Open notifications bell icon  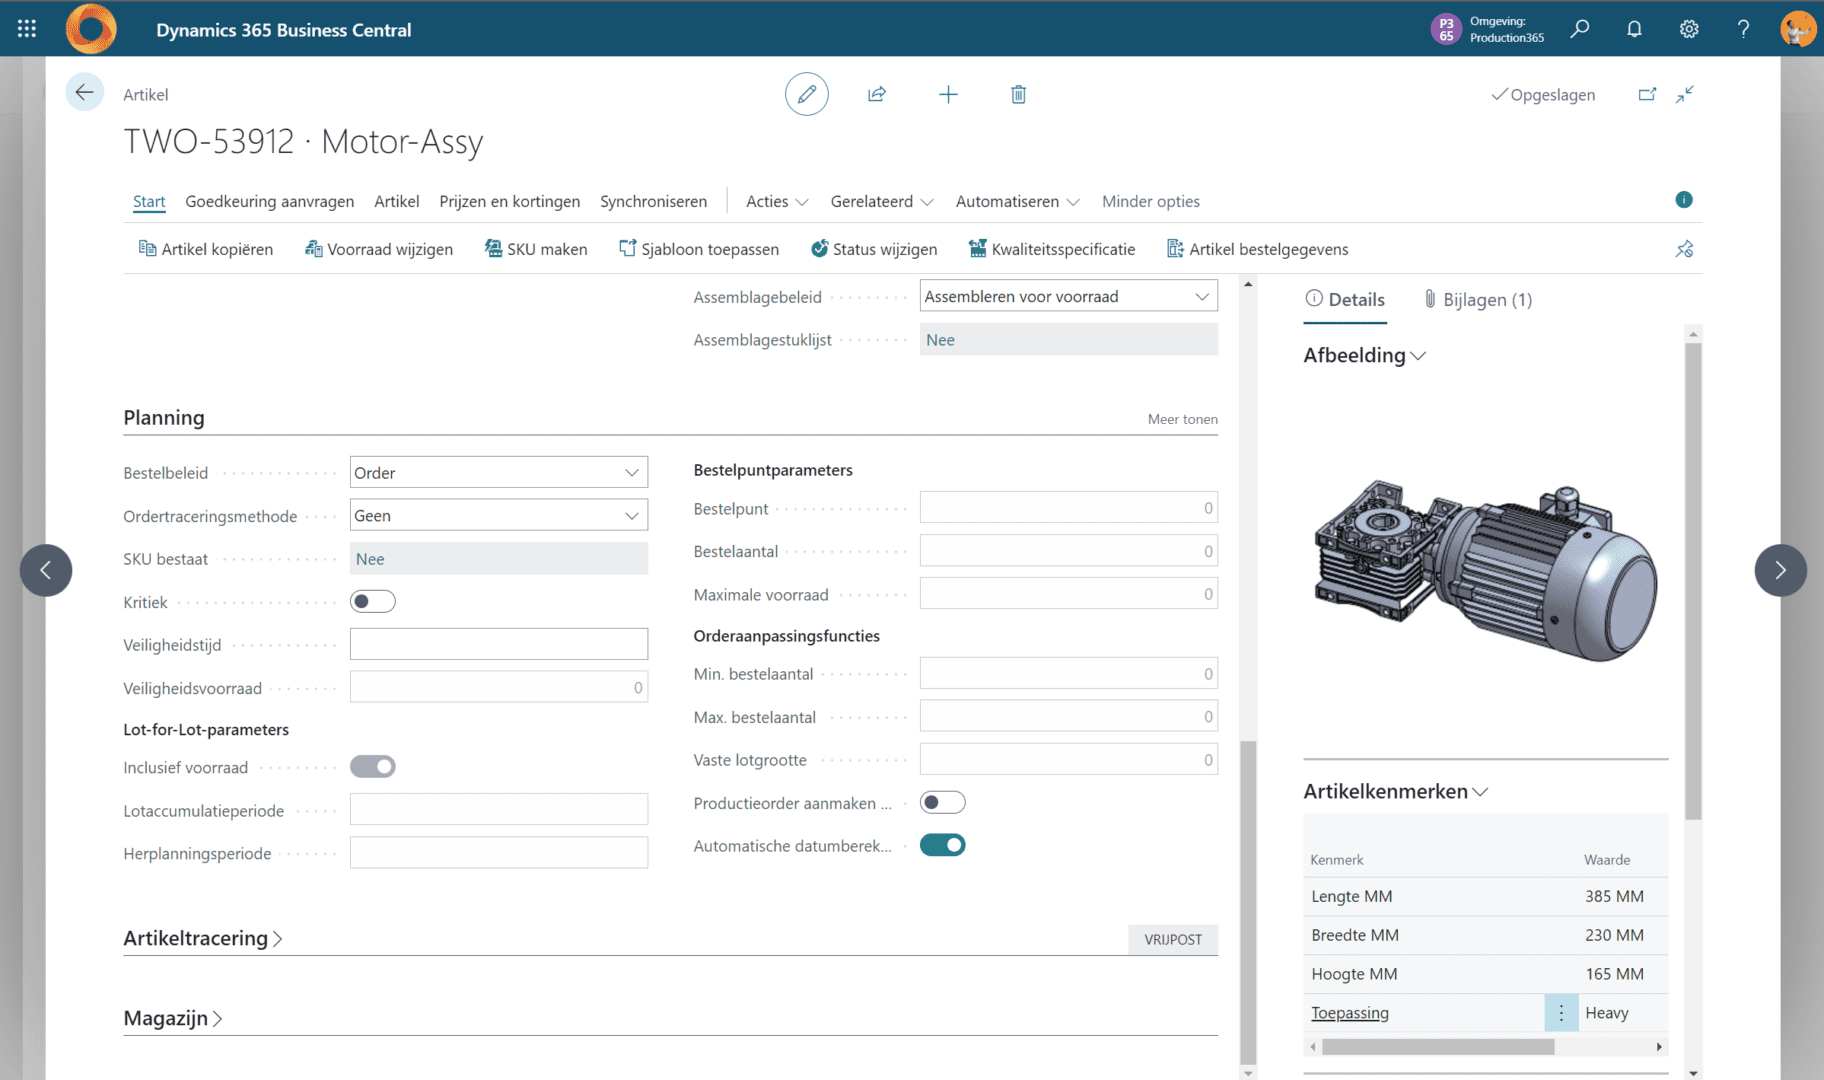tap(1634, 29)
